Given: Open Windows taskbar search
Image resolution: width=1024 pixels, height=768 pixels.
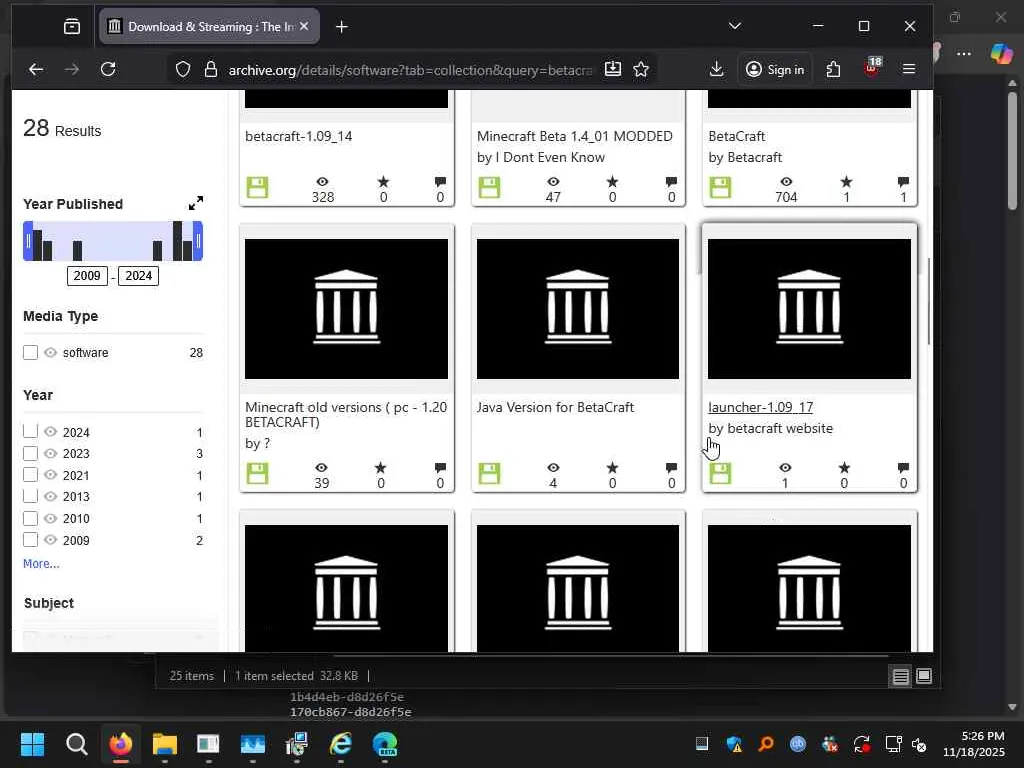Looking at the screenshot, I should click(76, 744).
